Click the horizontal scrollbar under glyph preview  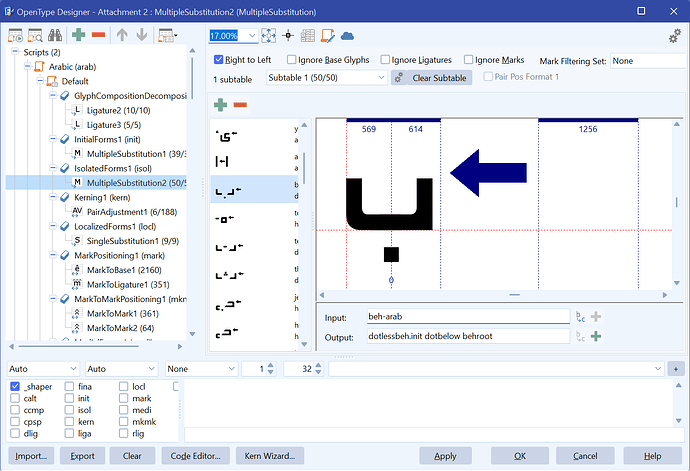(493, 295)
